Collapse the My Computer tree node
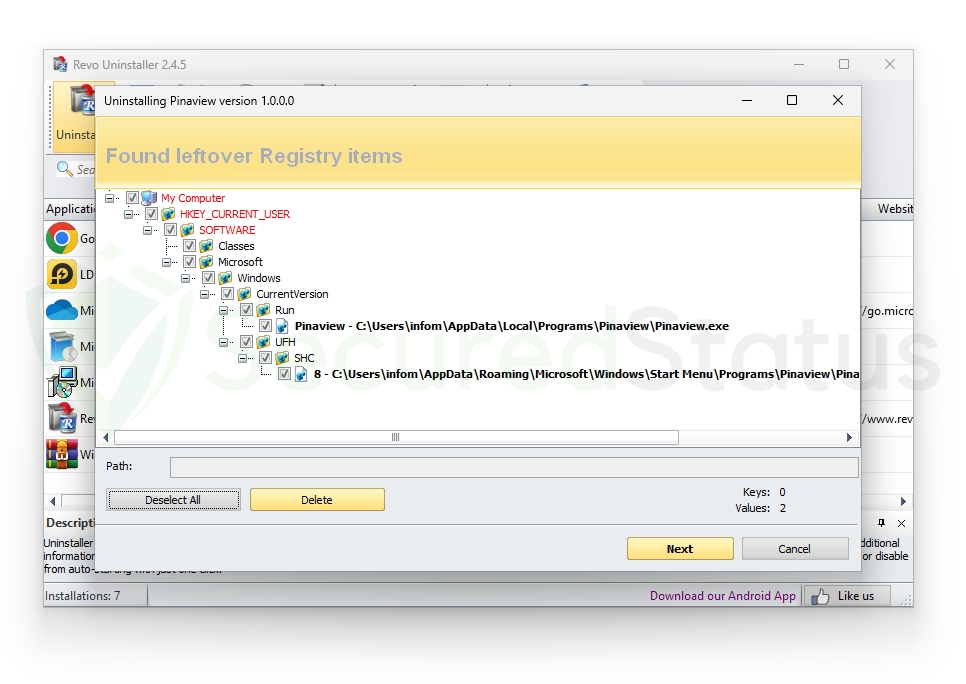This screenshot has width=966, height=684. pos(110,198)
